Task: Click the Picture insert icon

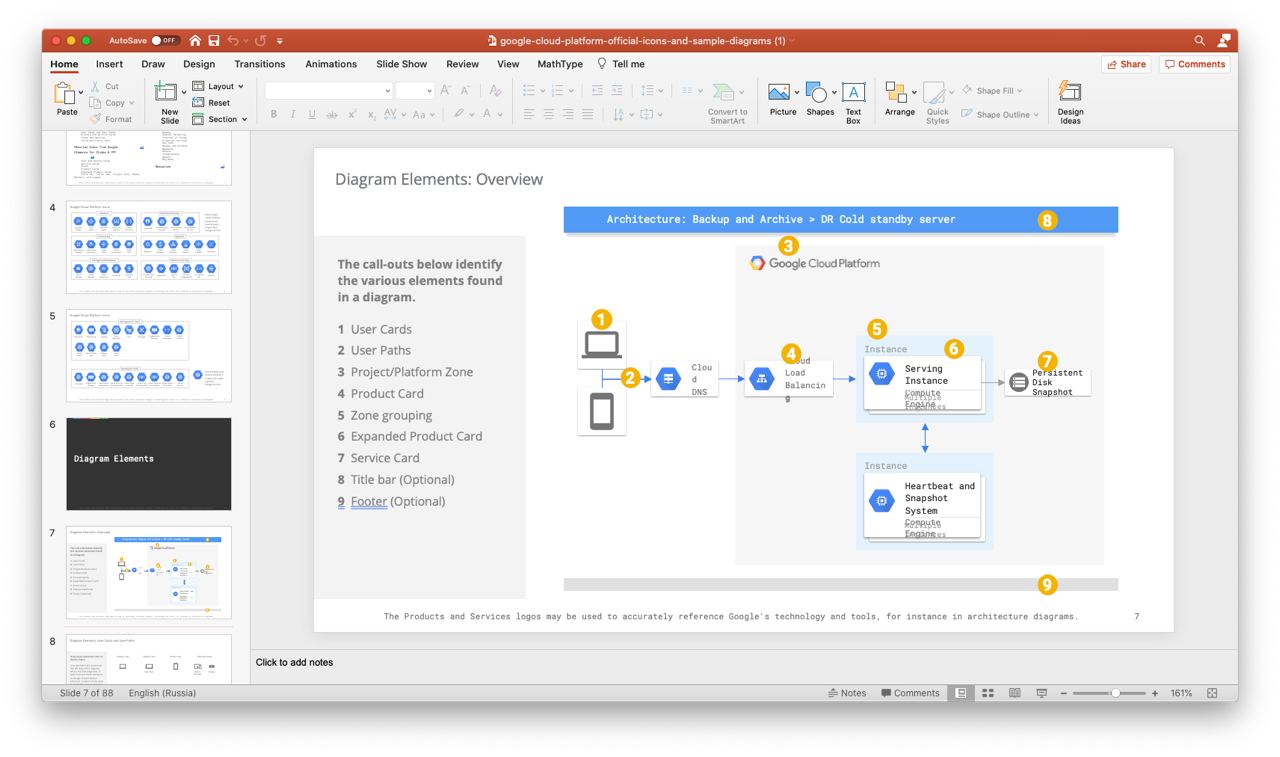Action: pyautogui.click(x=779, y=92)
